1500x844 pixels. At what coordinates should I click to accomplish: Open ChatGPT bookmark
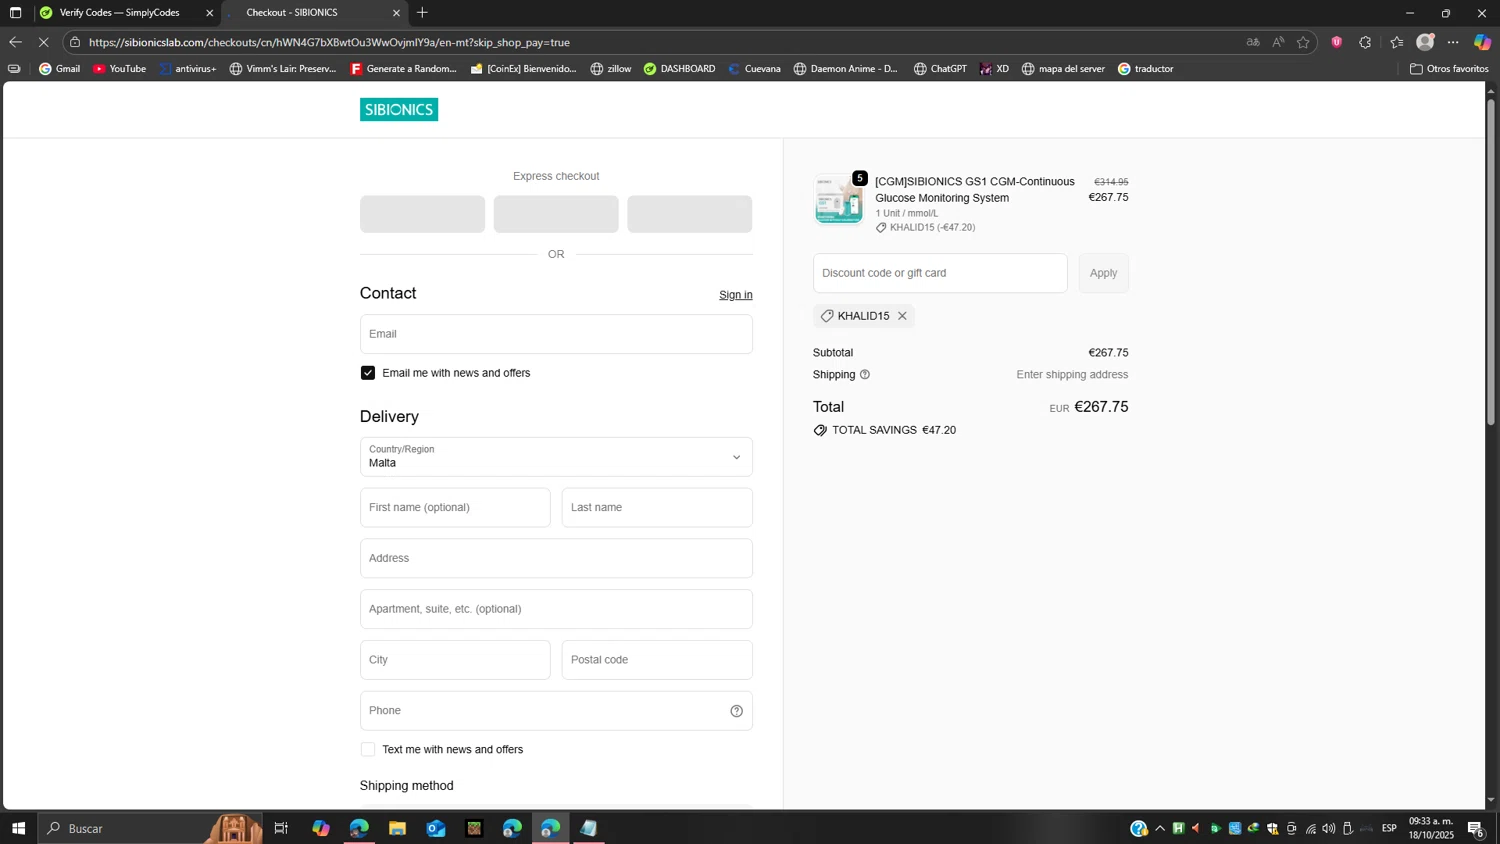click(940, 69)
